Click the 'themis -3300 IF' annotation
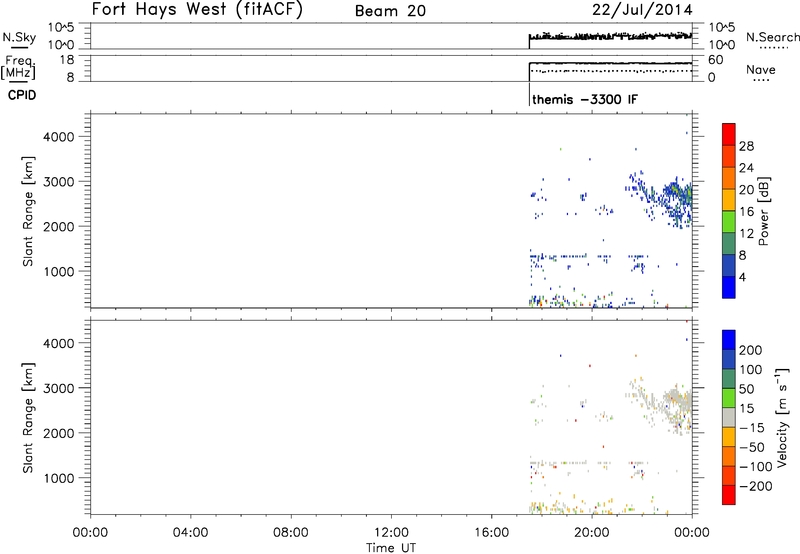 coord(585,99)
